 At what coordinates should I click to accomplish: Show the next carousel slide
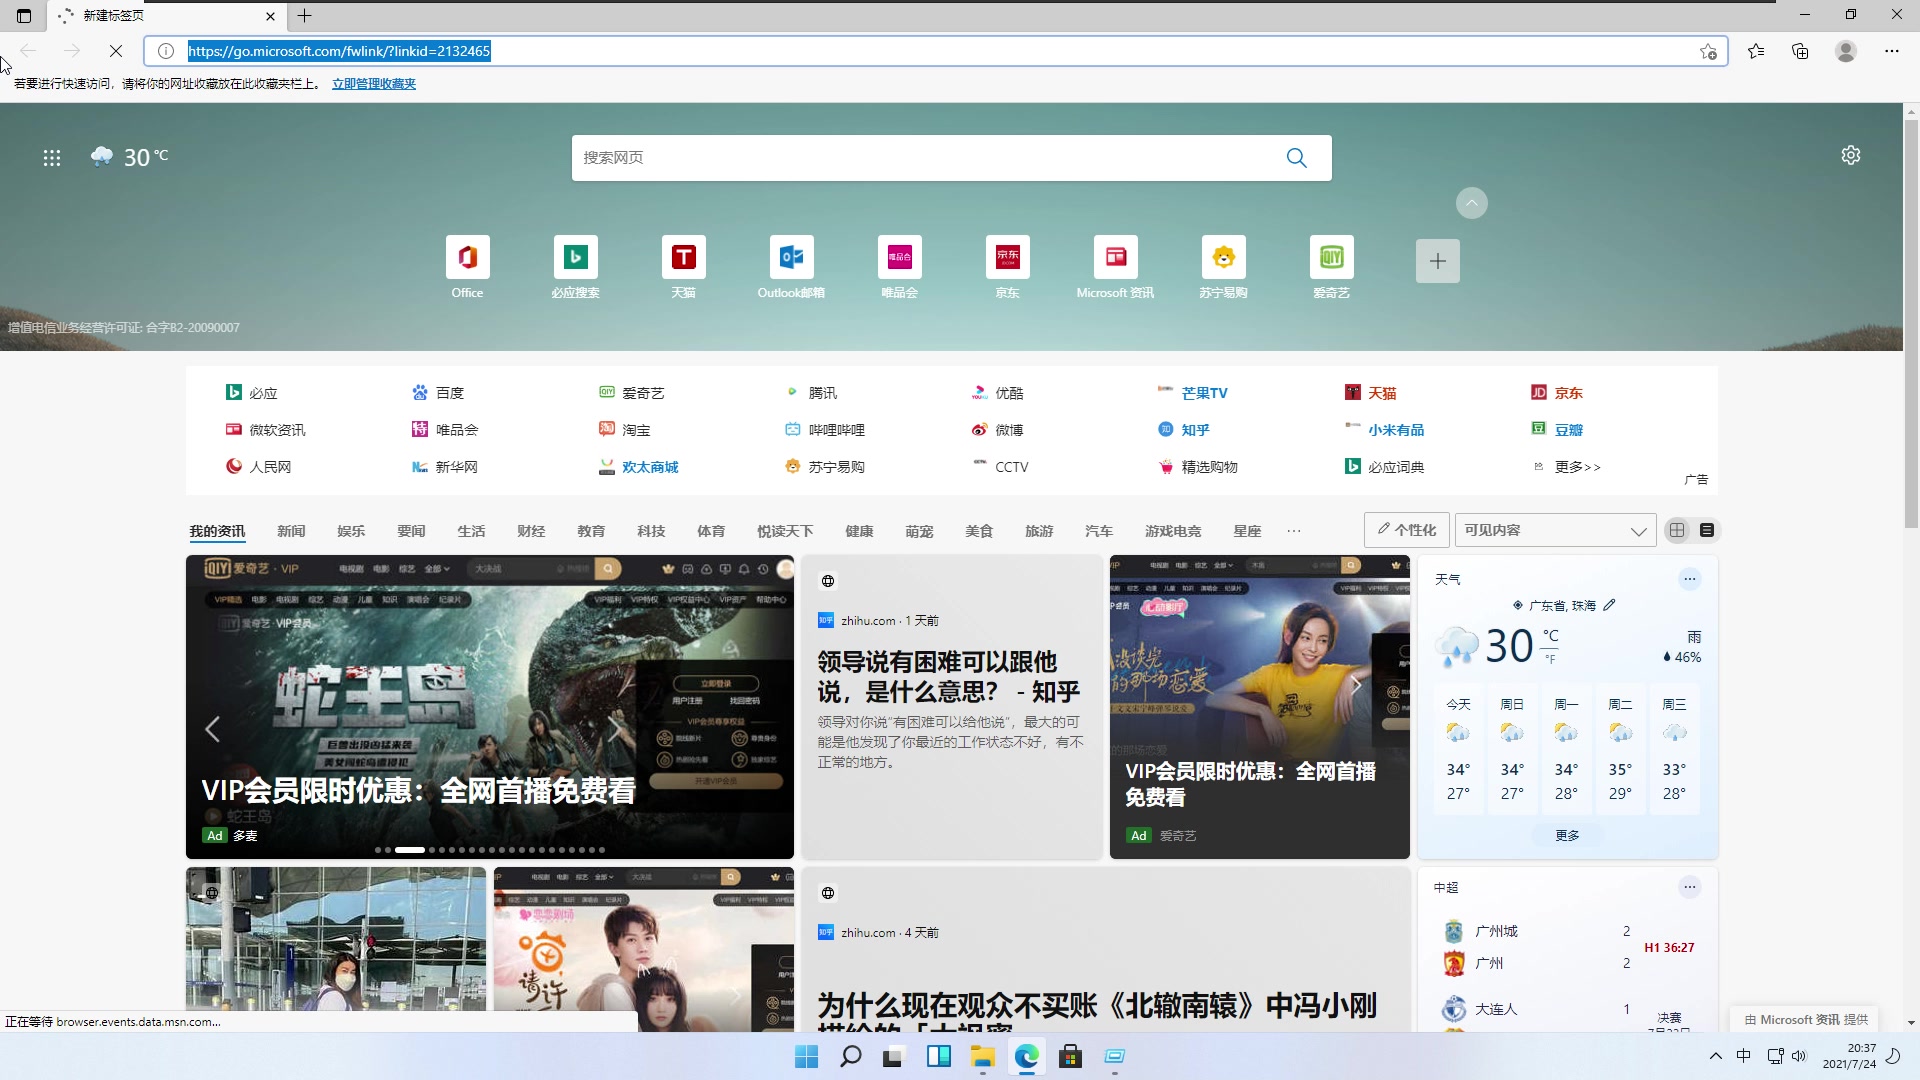pos(614,729)
